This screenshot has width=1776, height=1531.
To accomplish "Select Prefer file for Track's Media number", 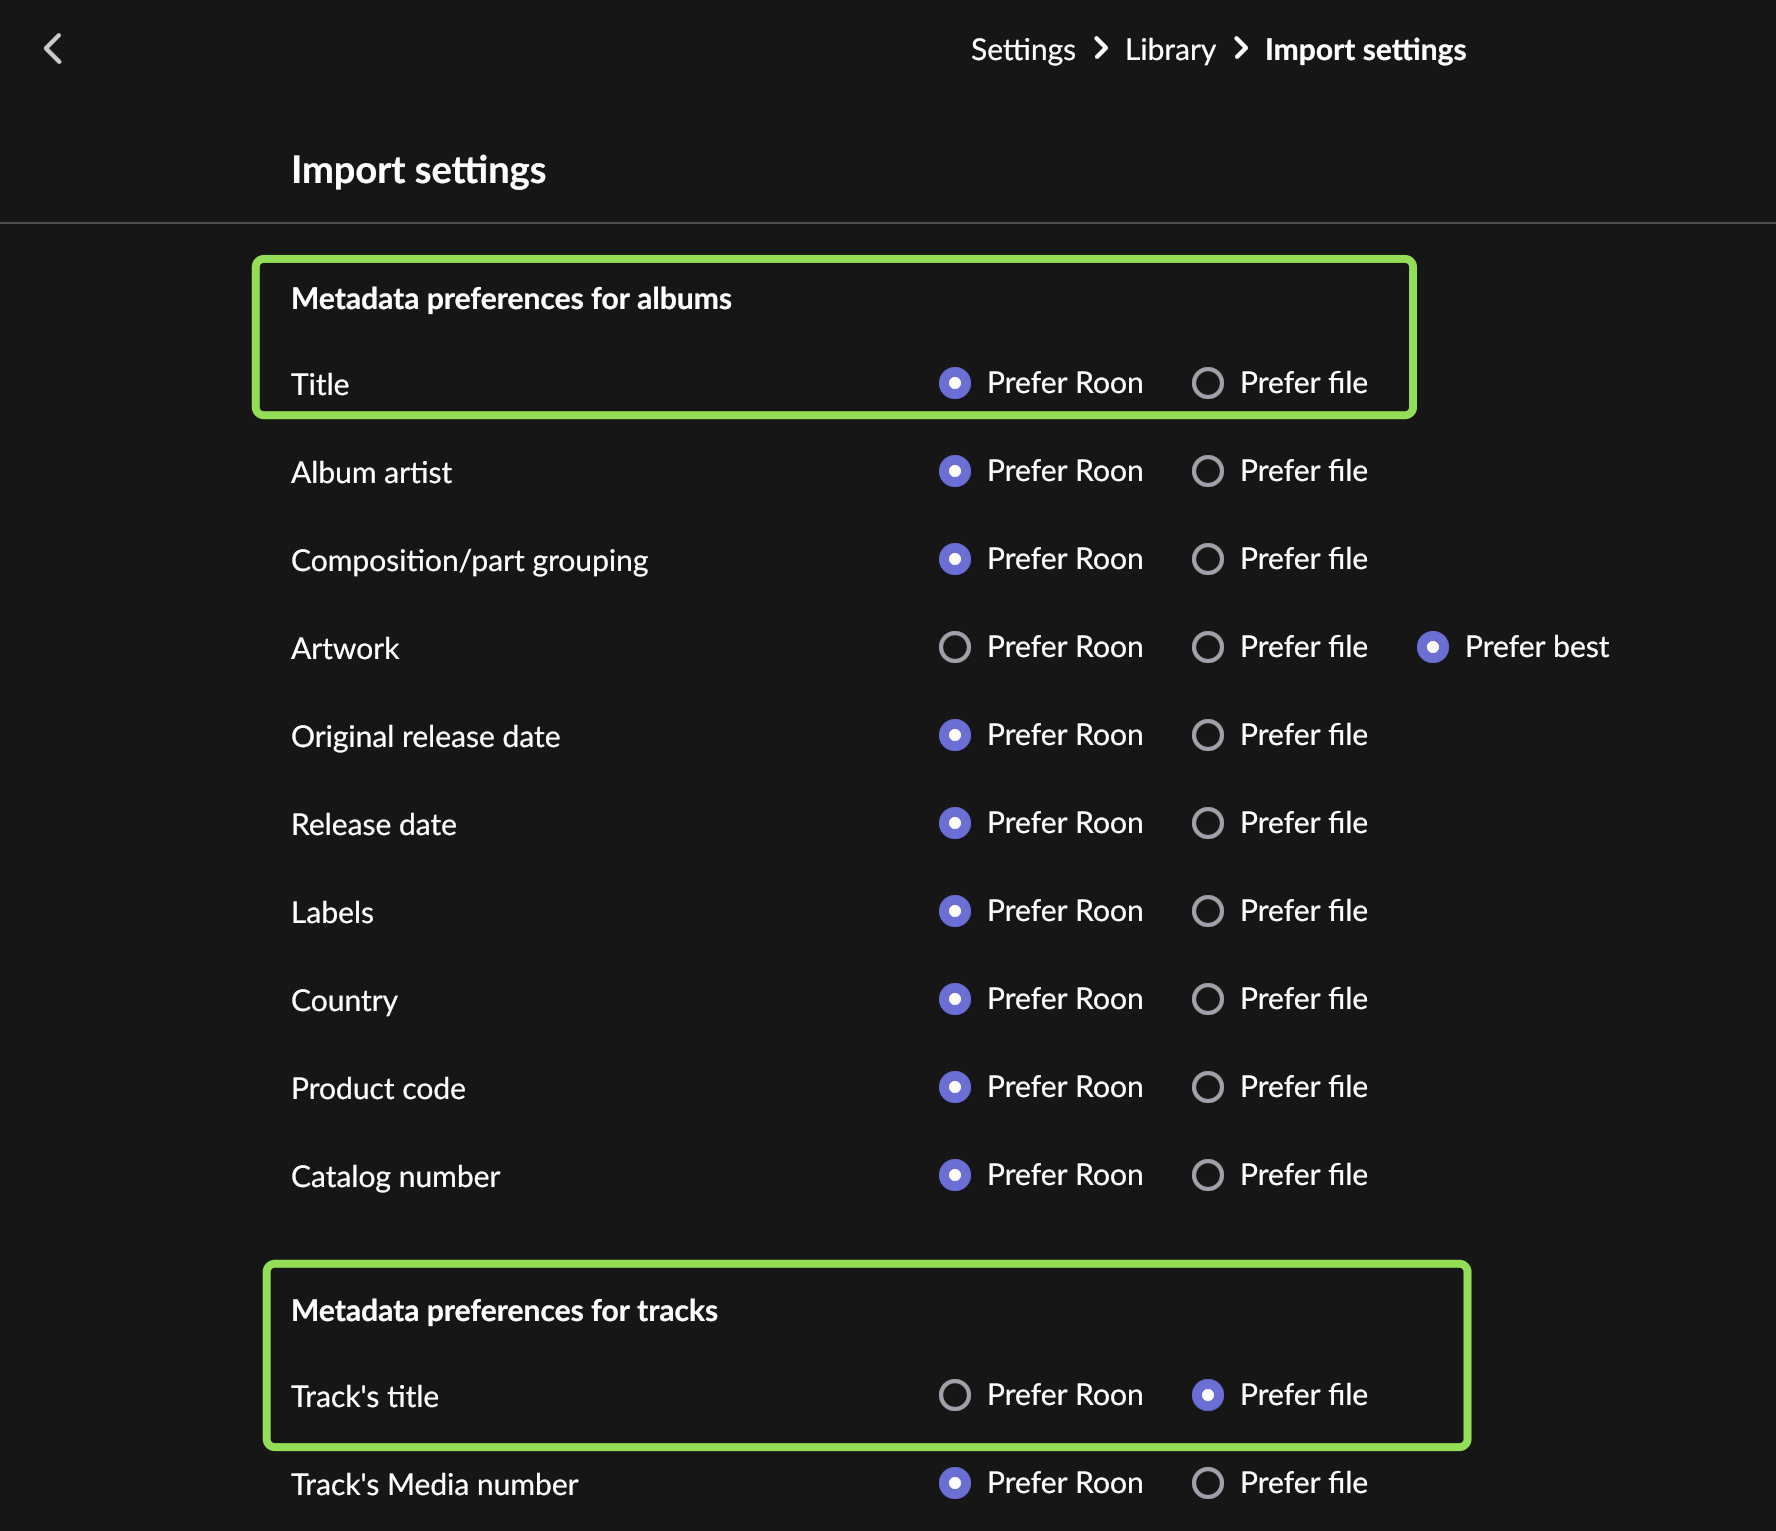I will coord(1208,1483).
